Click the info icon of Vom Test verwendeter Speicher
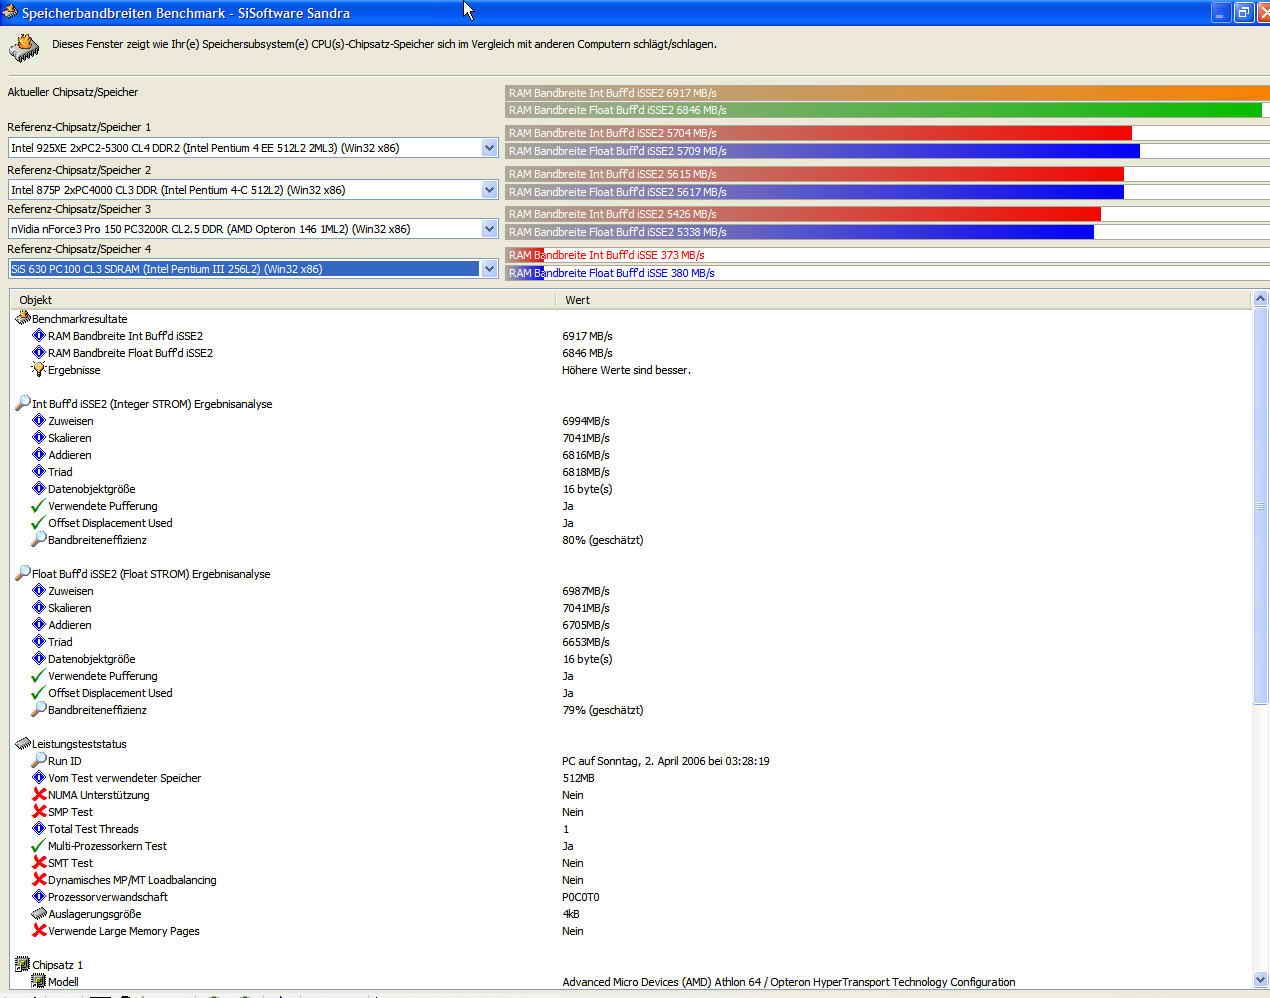The height and width of the screenshot is (998, 1270). coord(39,777)
